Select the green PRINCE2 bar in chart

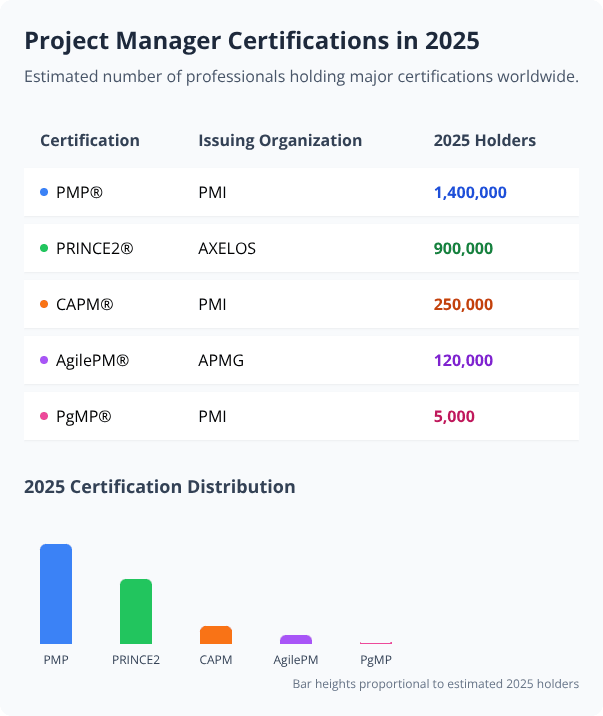tap(136, 611)
